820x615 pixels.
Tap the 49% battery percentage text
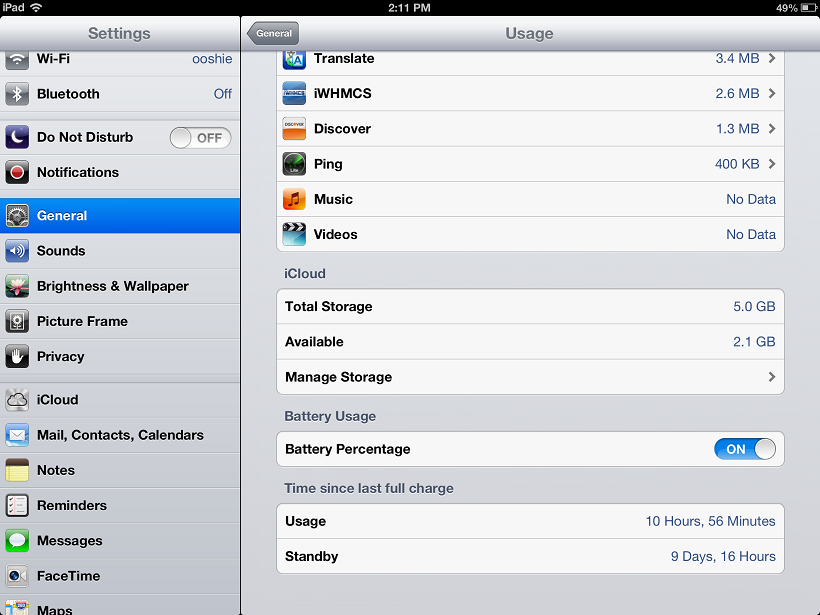click(x=787, y=8)
